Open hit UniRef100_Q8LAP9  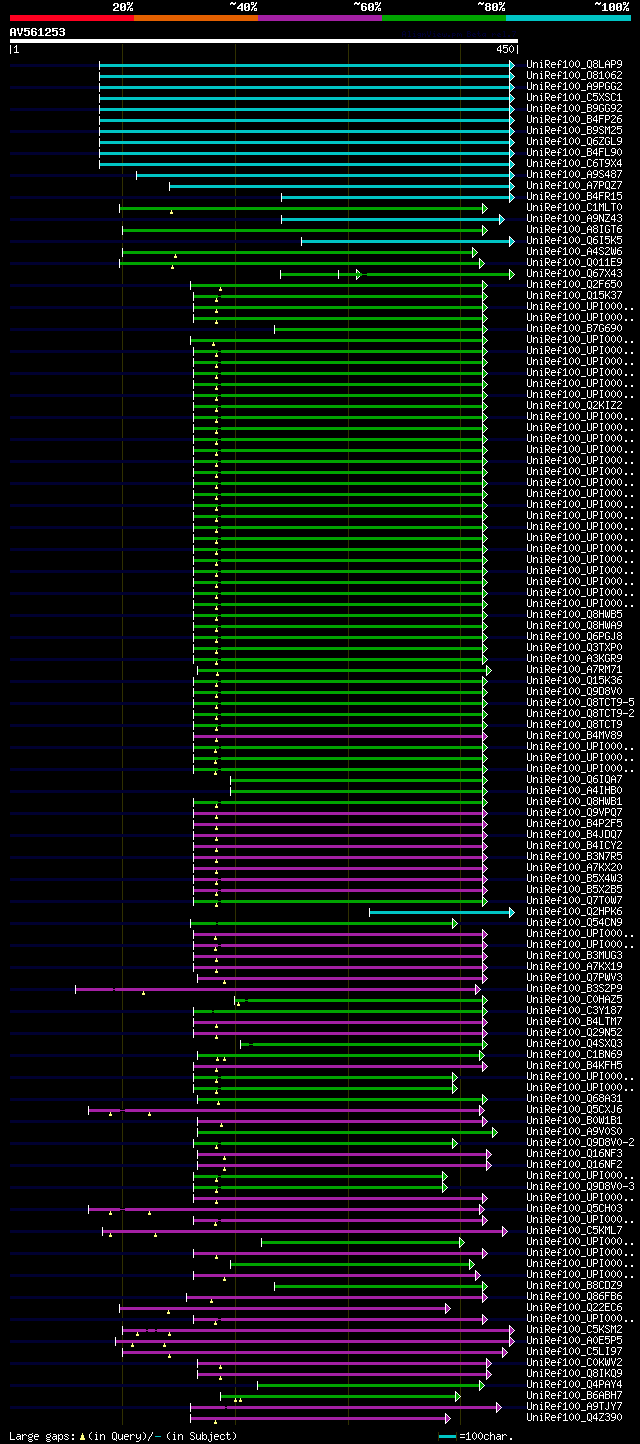(x=574, y=65)
